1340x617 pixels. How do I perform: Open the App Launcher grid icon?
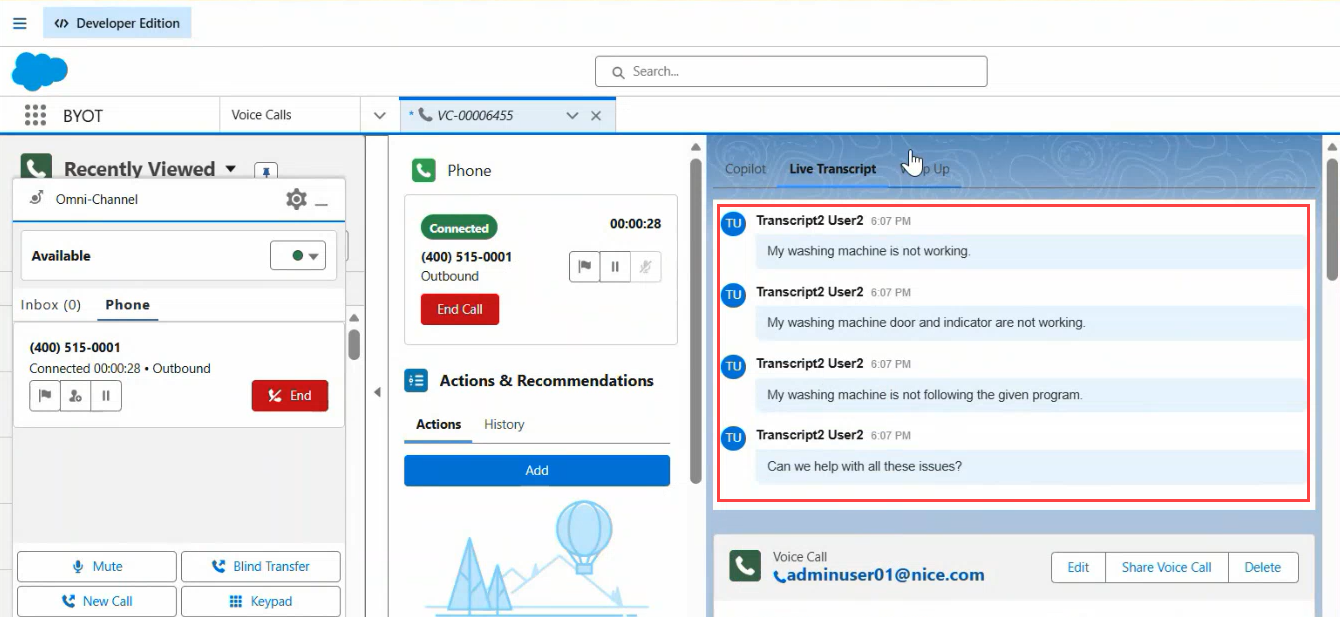click(x=35, y=115)
